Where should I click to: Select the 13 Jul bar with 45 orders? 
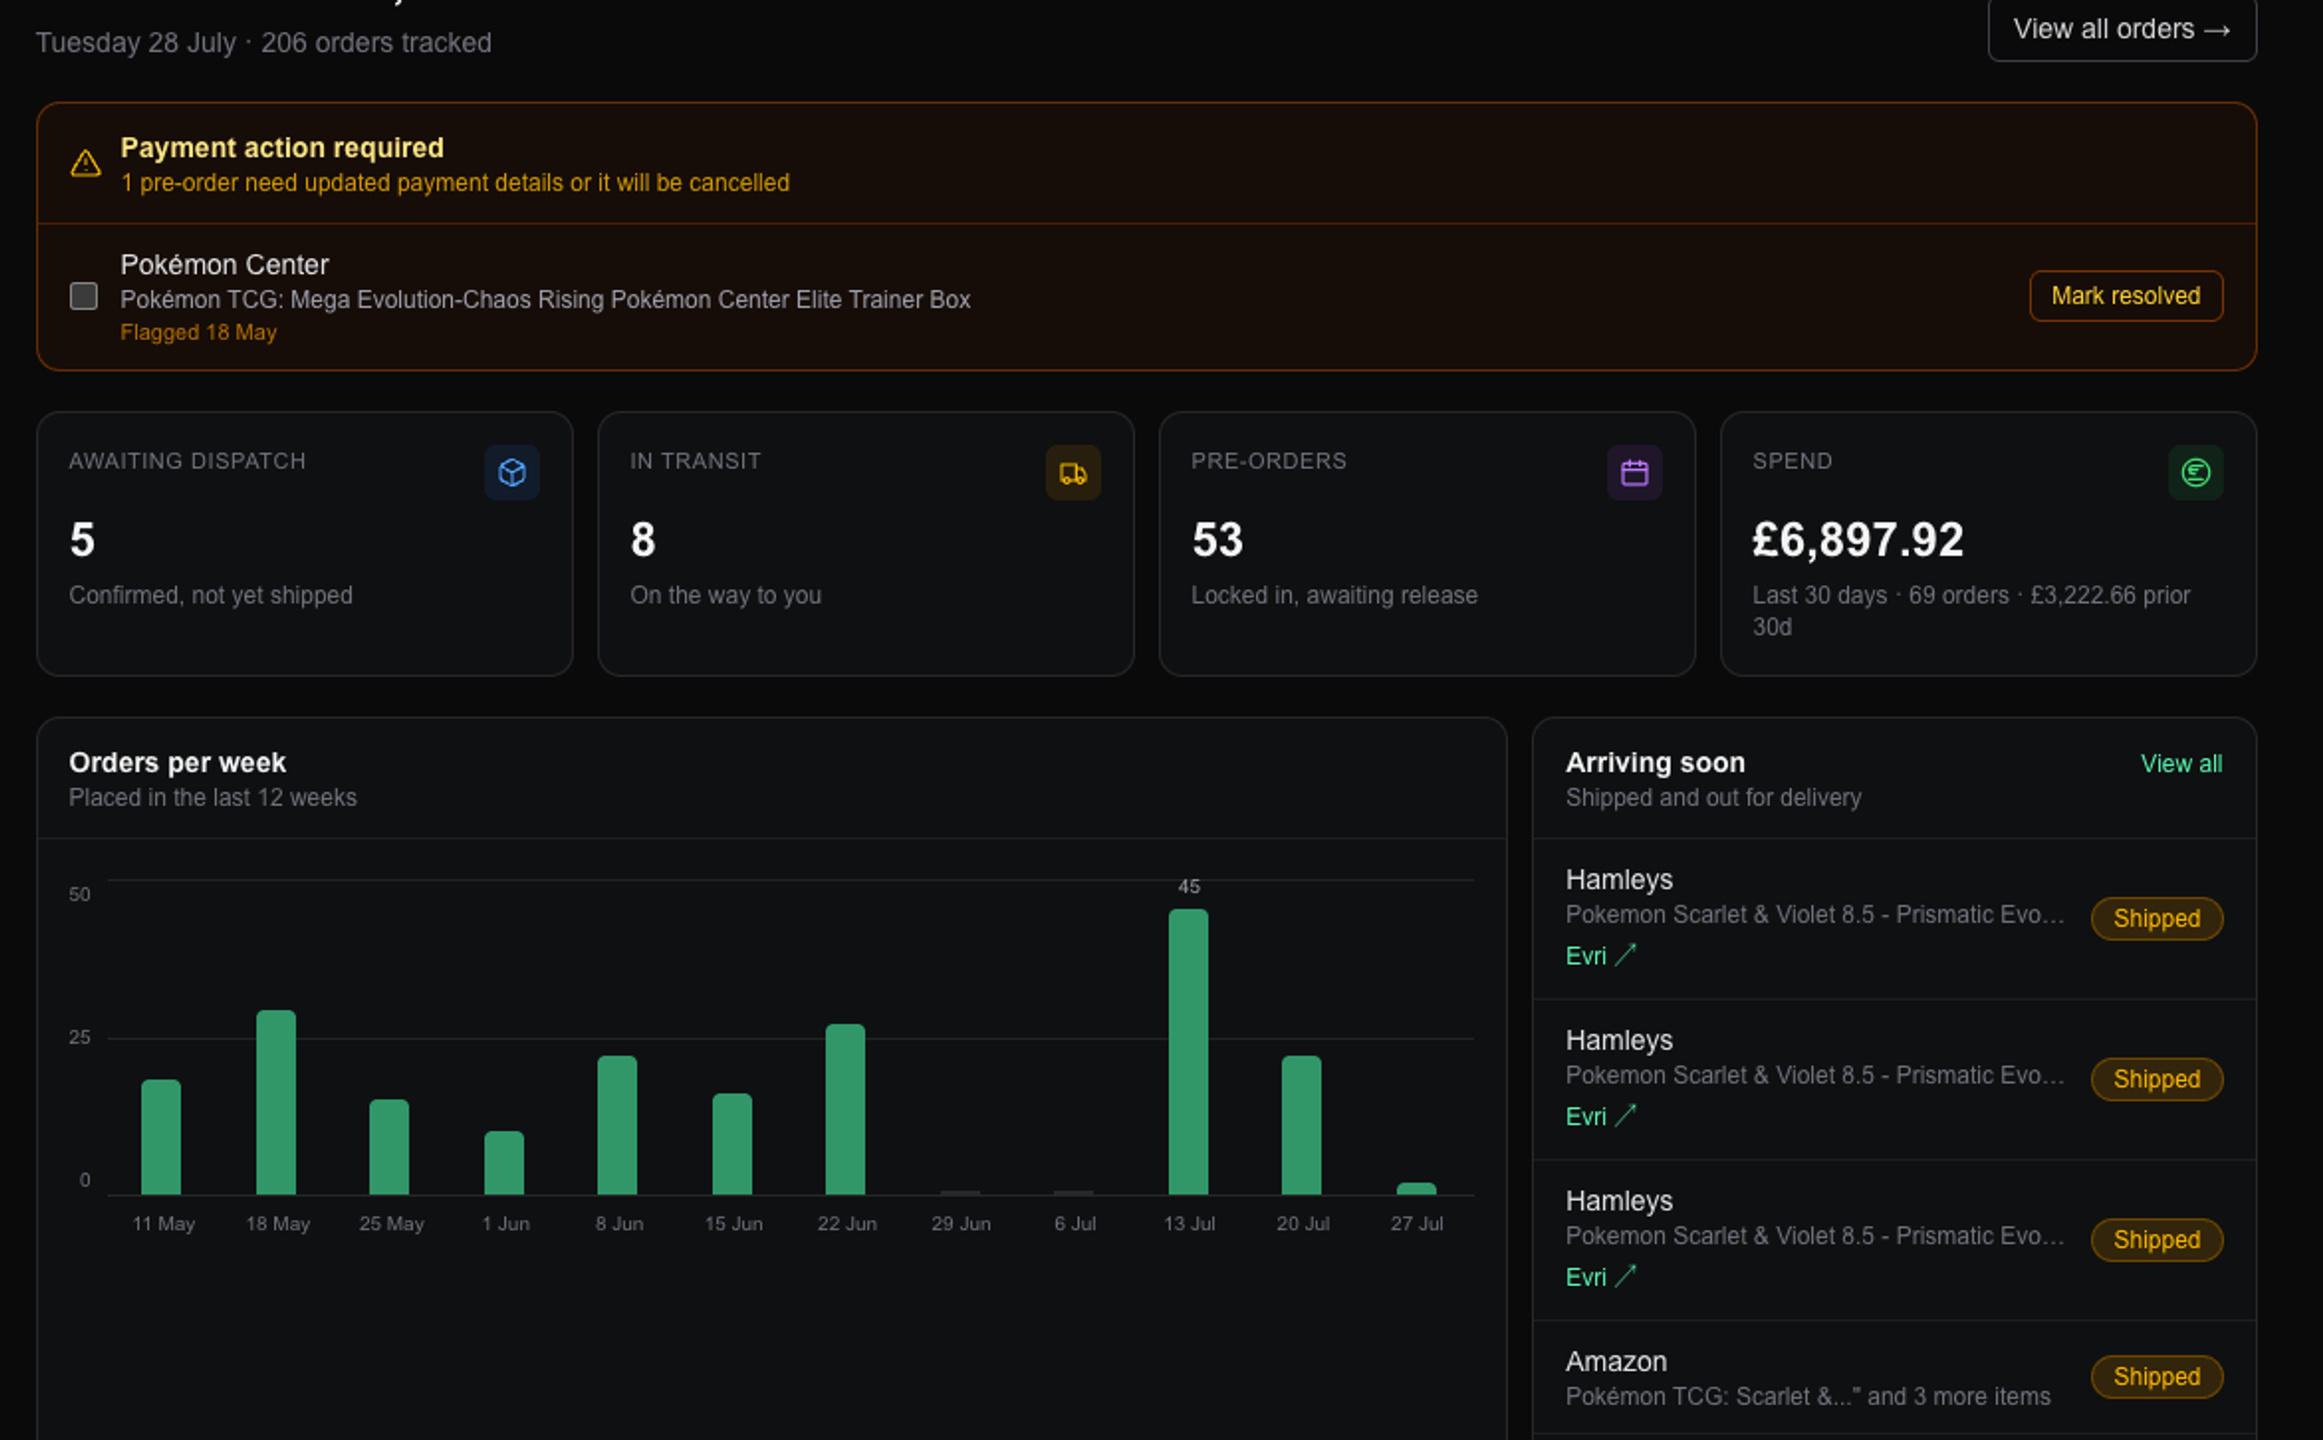point(1188,1051)
